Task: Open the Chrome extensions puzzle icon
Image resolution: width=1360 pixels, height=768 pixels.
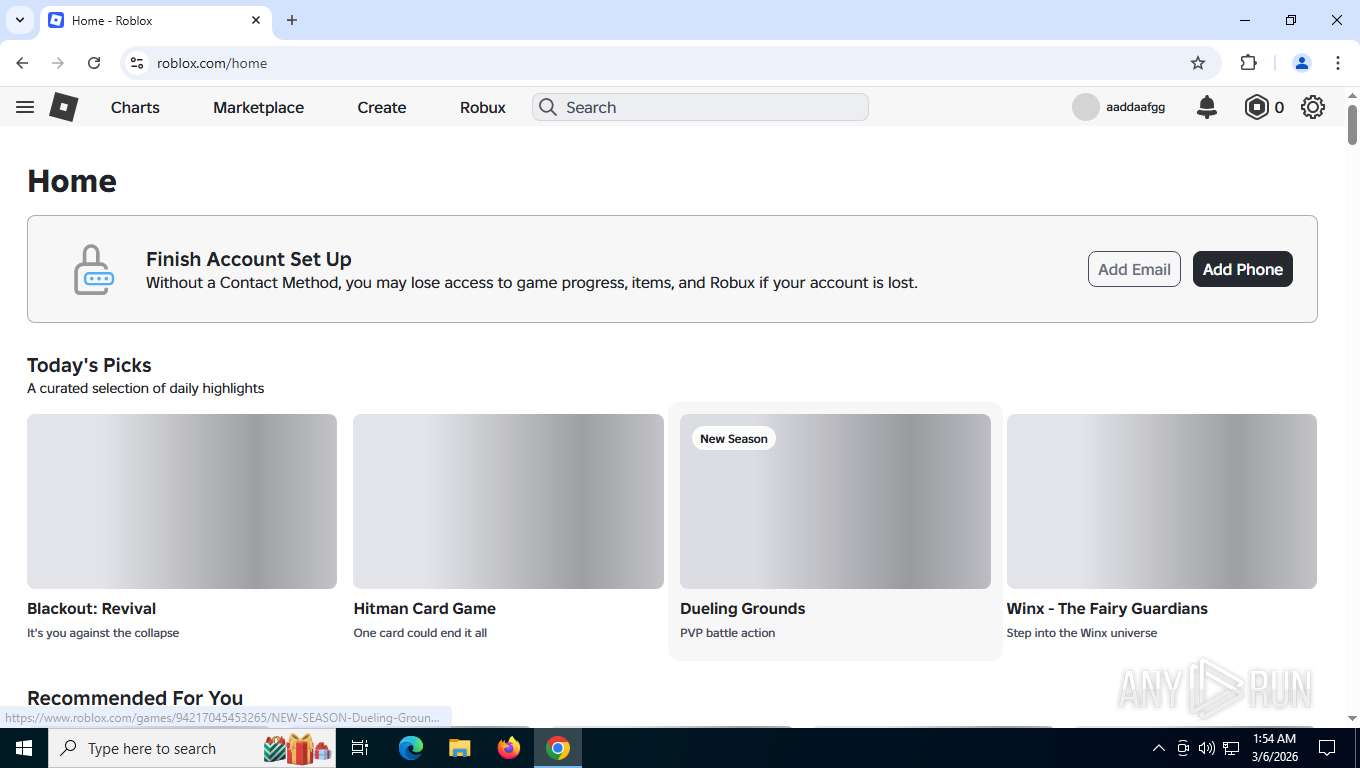Action: coord(1248,63)
